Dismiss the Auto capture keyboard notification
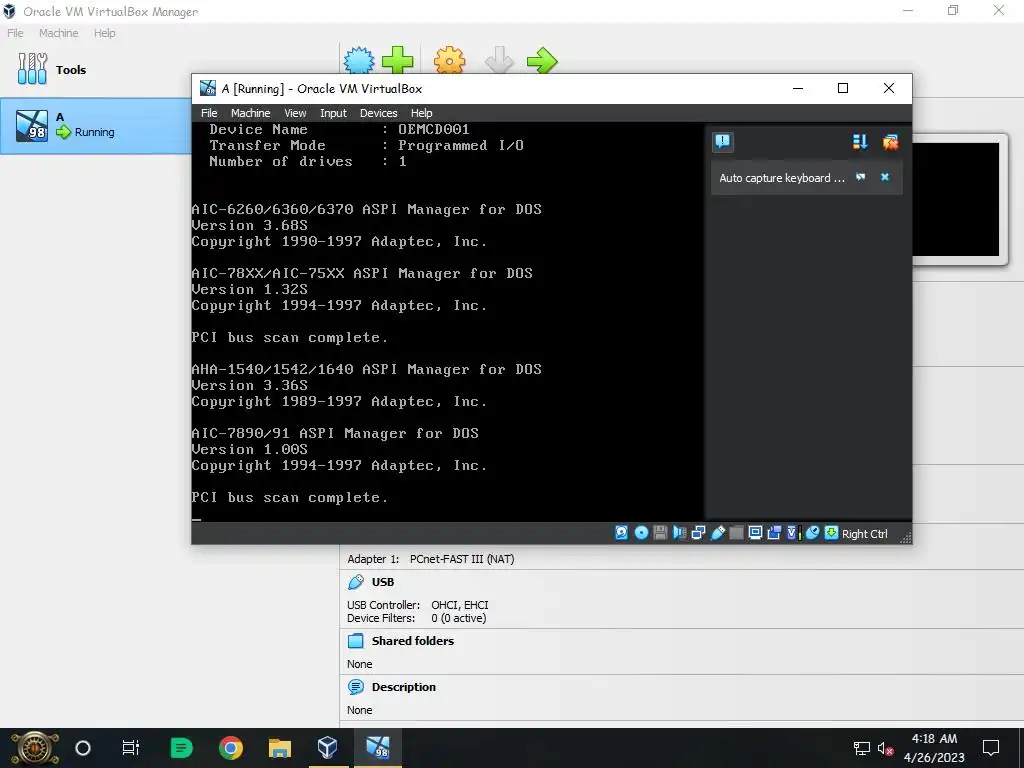Screen dimensions: 1024x768 click(885, 177)
